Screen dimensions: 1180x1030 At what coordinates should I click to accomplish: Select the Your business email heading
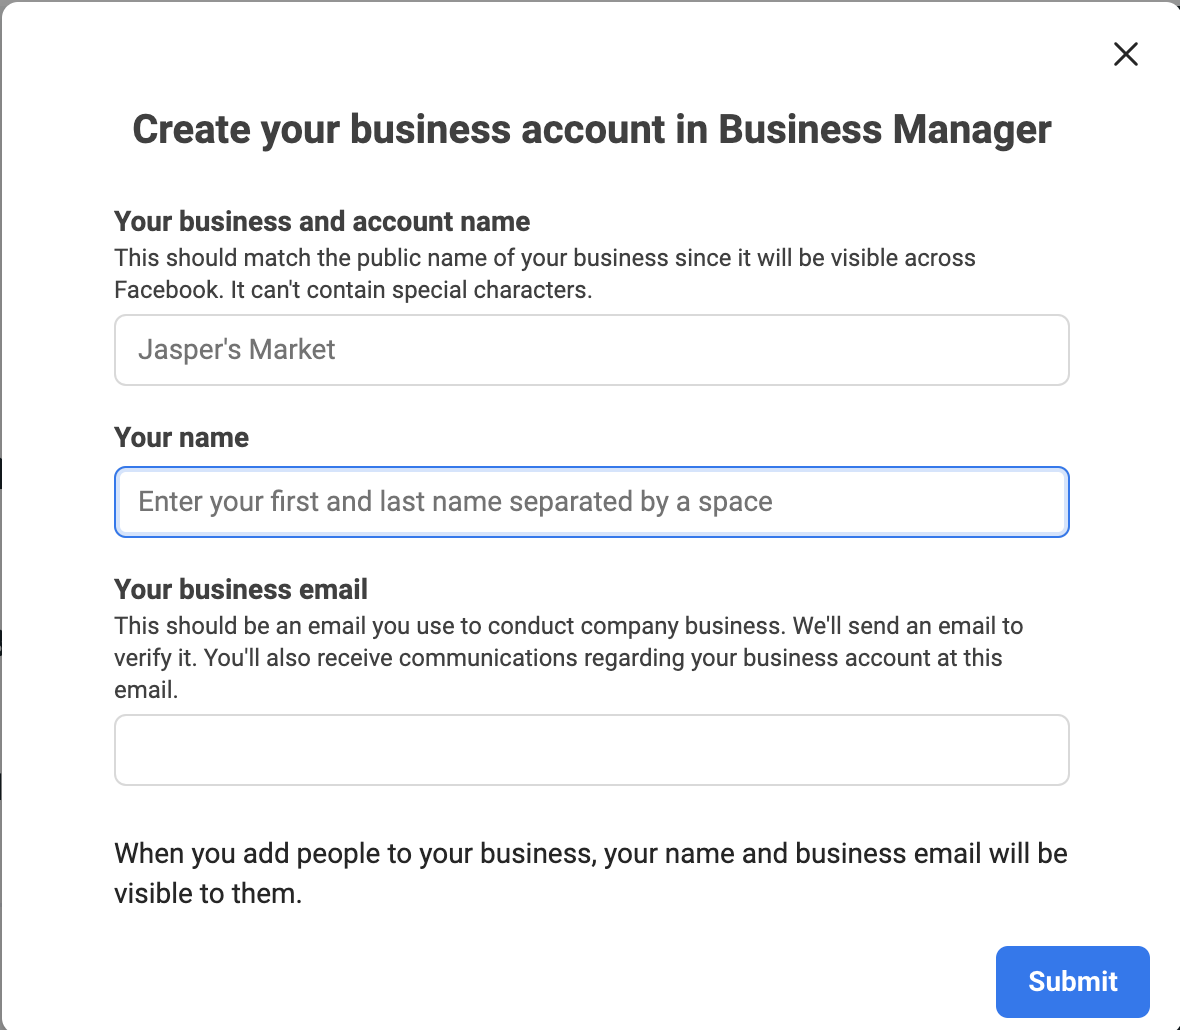click(240, 589)
